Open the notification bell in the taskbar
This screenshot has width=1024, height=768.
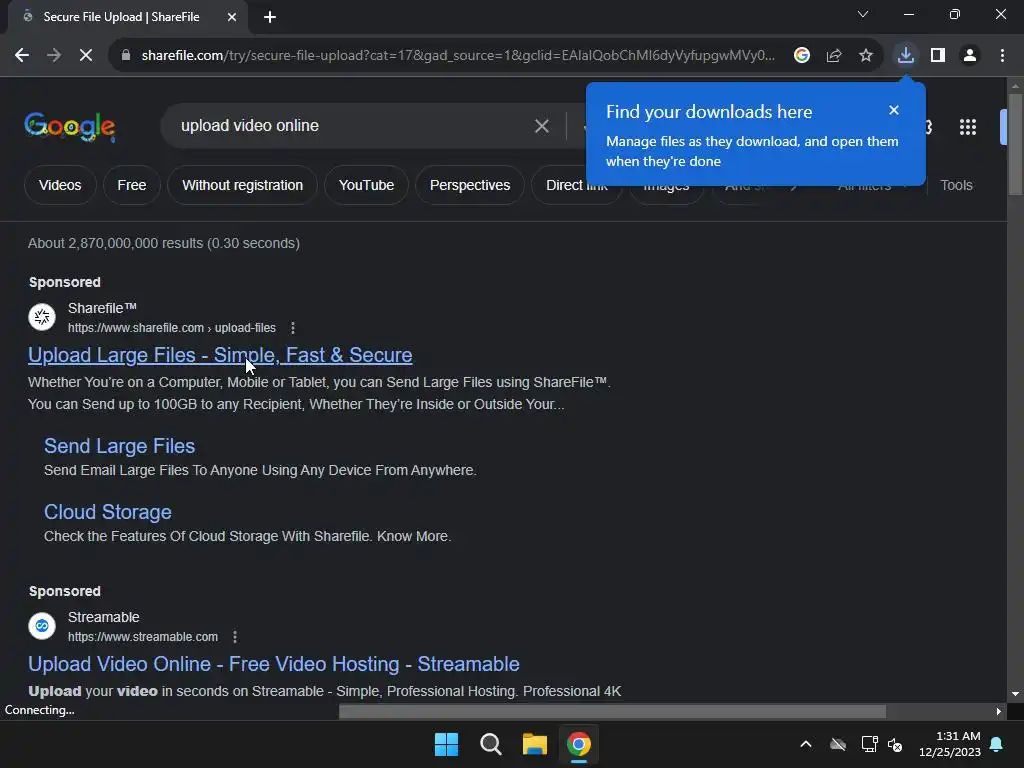pos(997,744)
